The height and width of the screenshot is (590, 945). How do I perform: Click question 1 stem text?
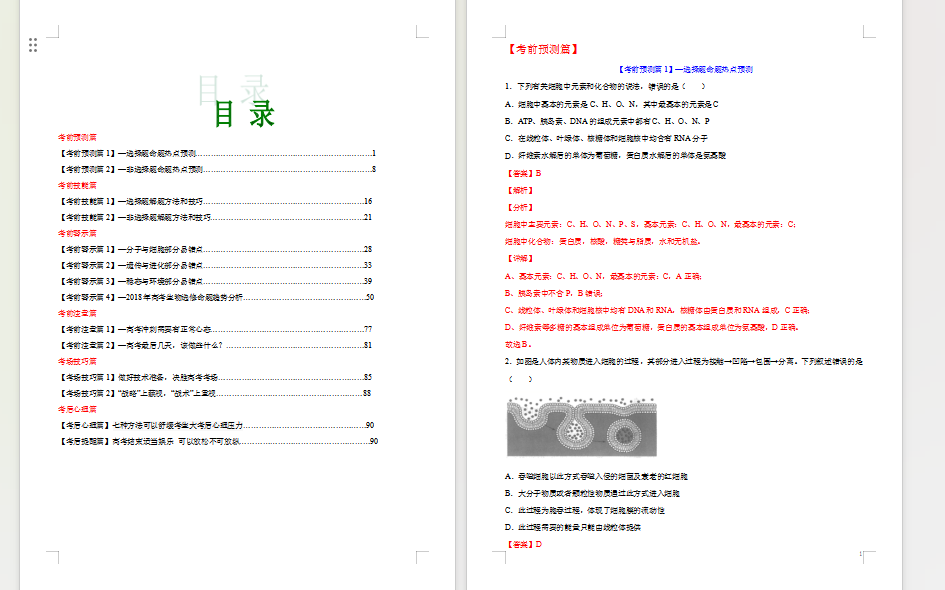pyautogui.click(x=606, y=86)
